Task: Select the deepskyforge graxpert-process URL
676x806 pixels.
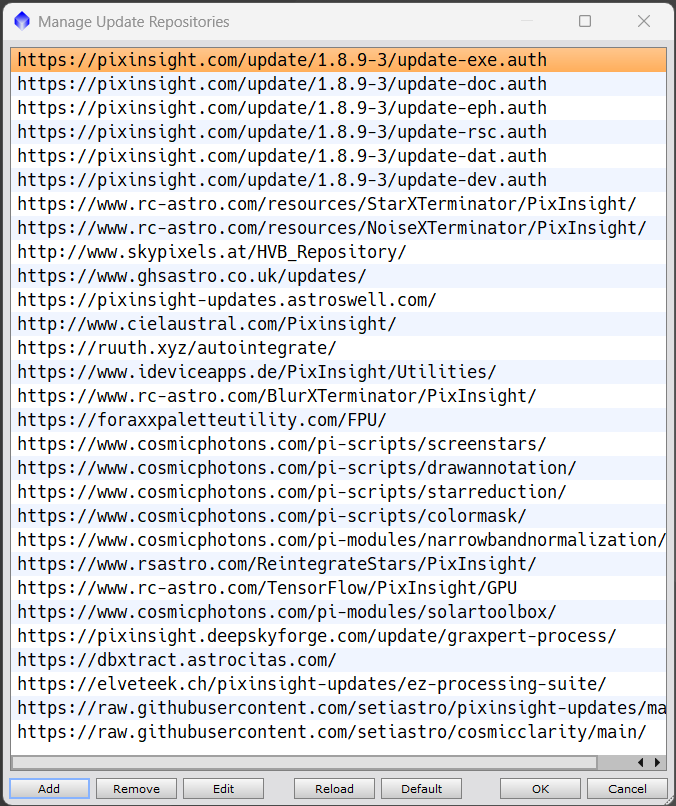Action: click(x=338, y=636)
